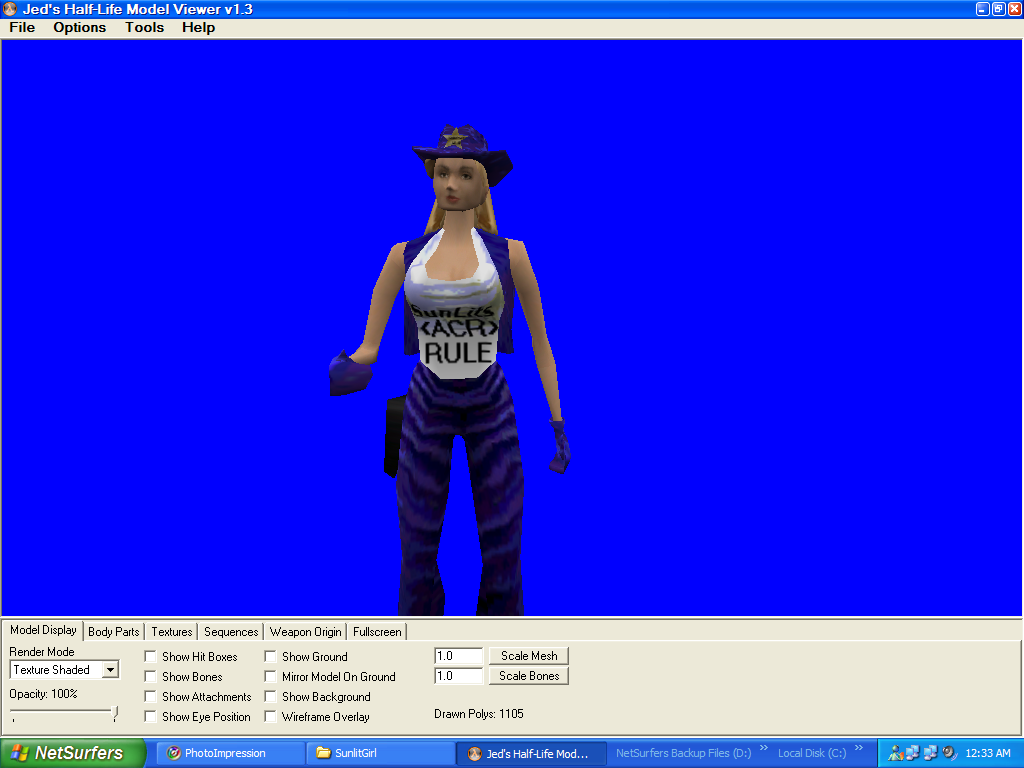Switch to the Weapon Origin tab
This screenshot has width=1024, height=768.
pyautogui.click(x=306, y=632)
